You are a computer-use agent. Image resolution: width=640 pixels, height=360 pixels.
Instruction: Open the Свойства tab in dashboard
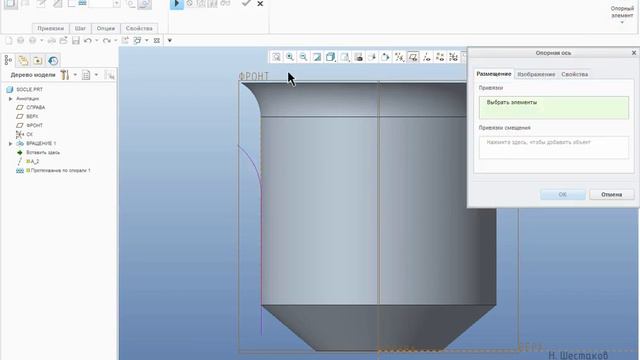pos(139,28)
